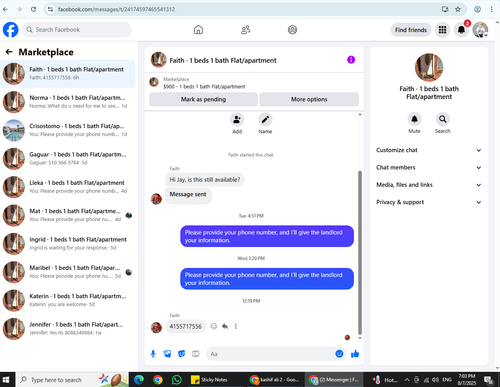Screen dimensions: 500x387
Task: Open the Facebook menu grid icon
Action: click(442, 30)
